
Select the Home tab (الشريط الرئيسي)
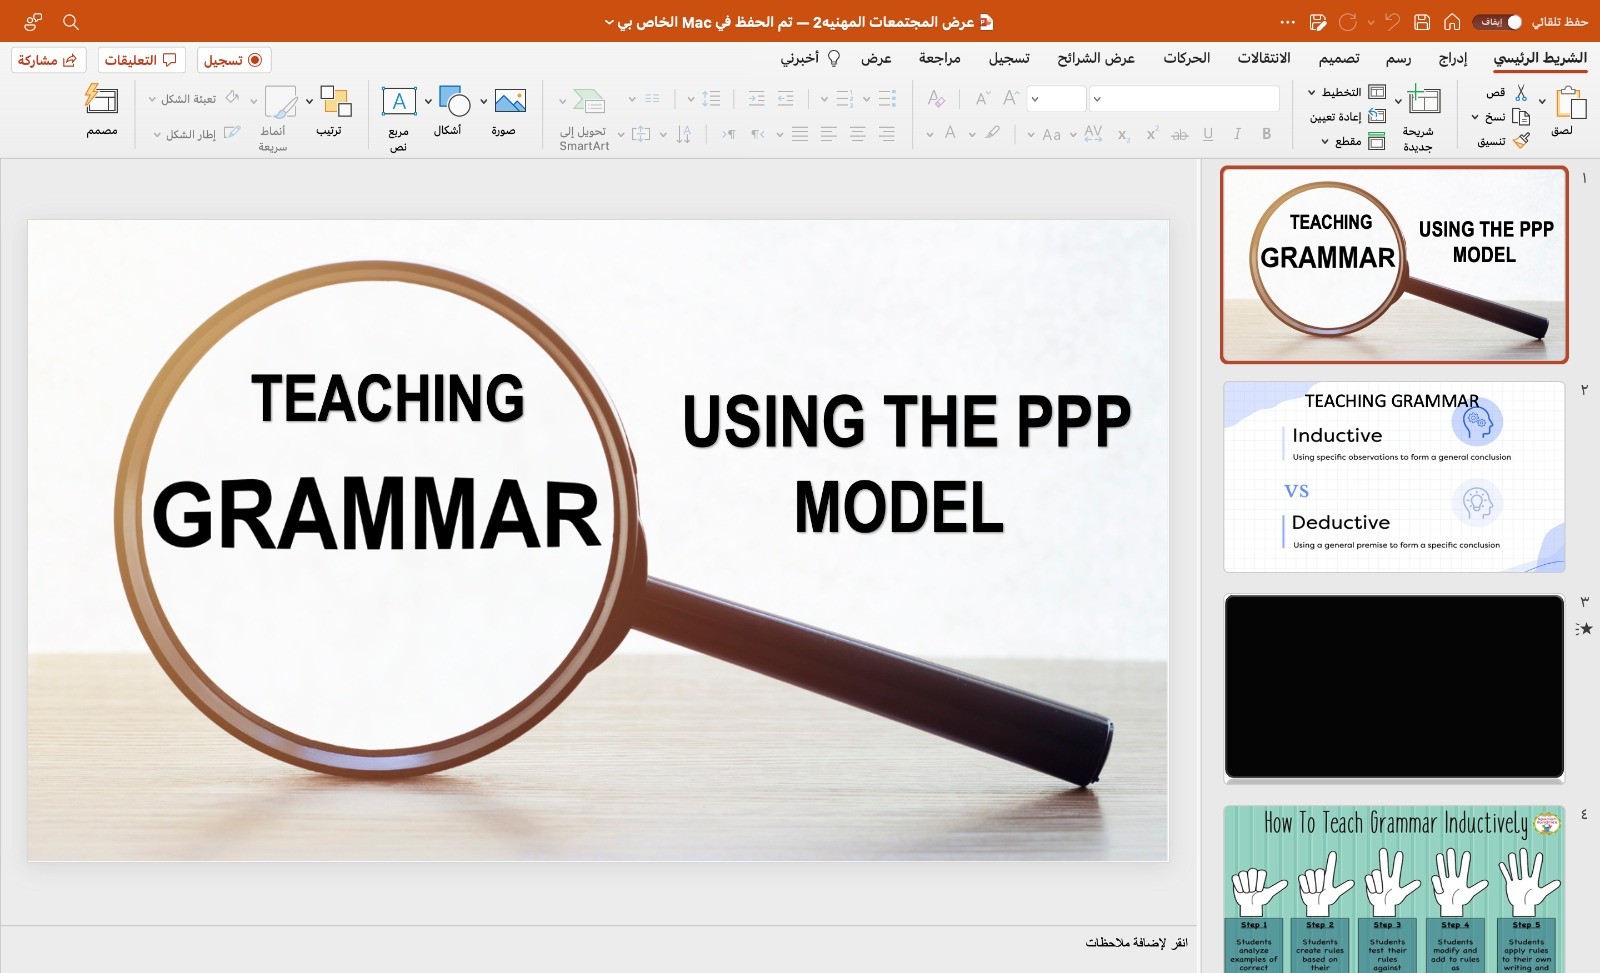tap(1540, 58)
